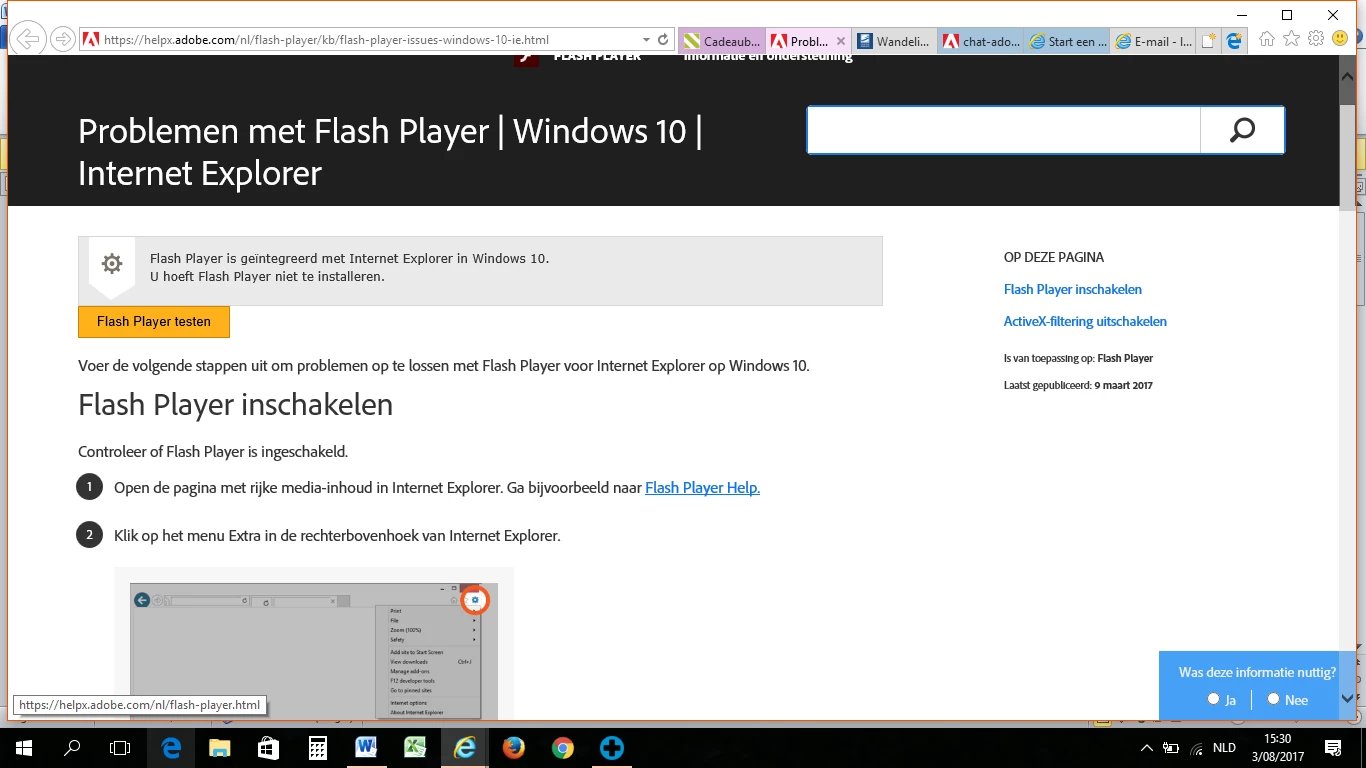
Task: Collapse the feedback panel with chevron
Action: tap(1347, 699)
